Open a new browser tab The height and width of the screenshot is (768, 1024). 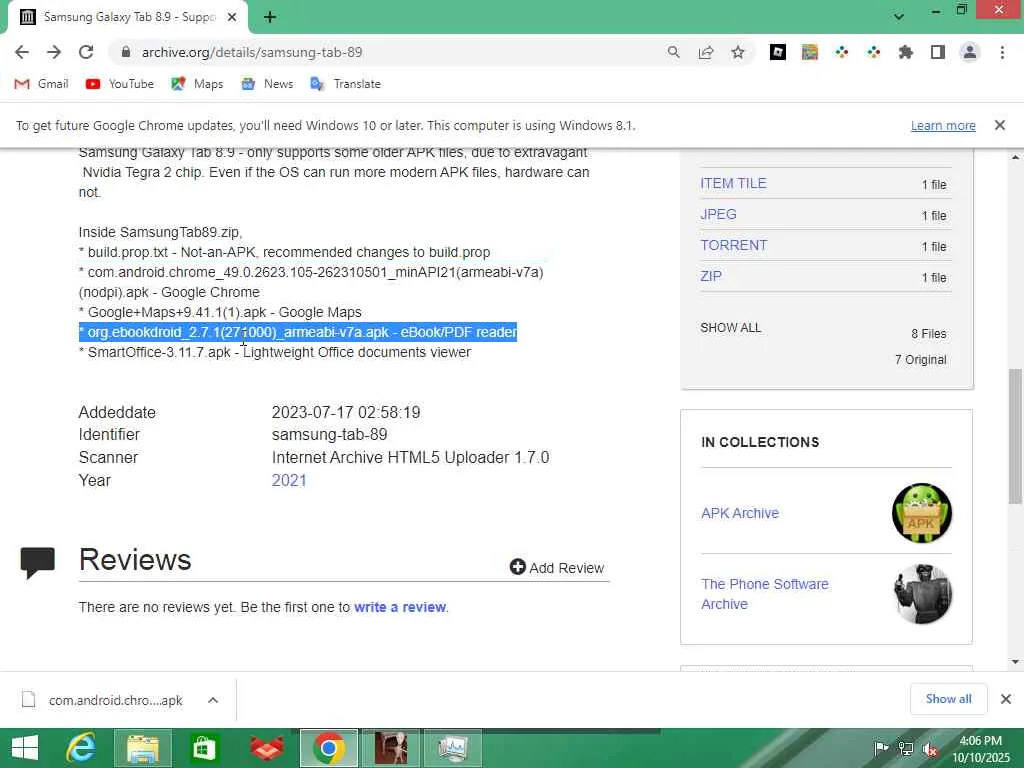tap(270, 17)
